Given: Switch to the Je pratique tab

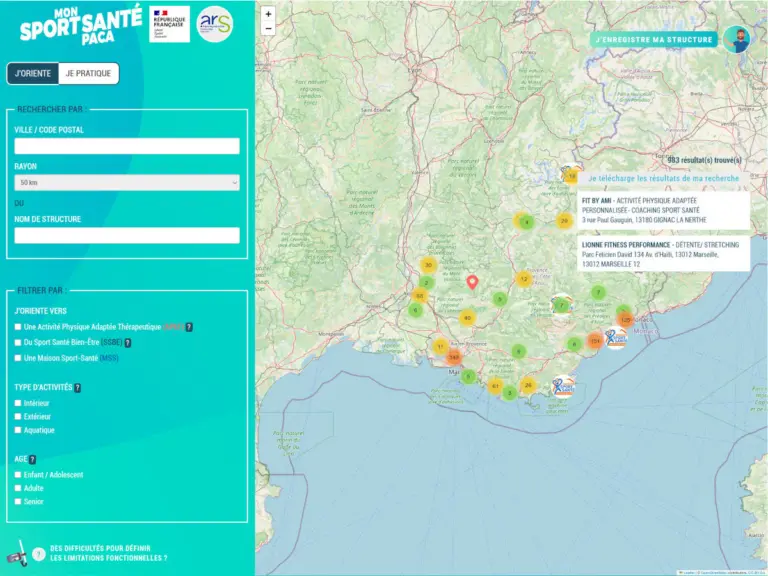Looking at the screenshot, I should coord(89,73).
